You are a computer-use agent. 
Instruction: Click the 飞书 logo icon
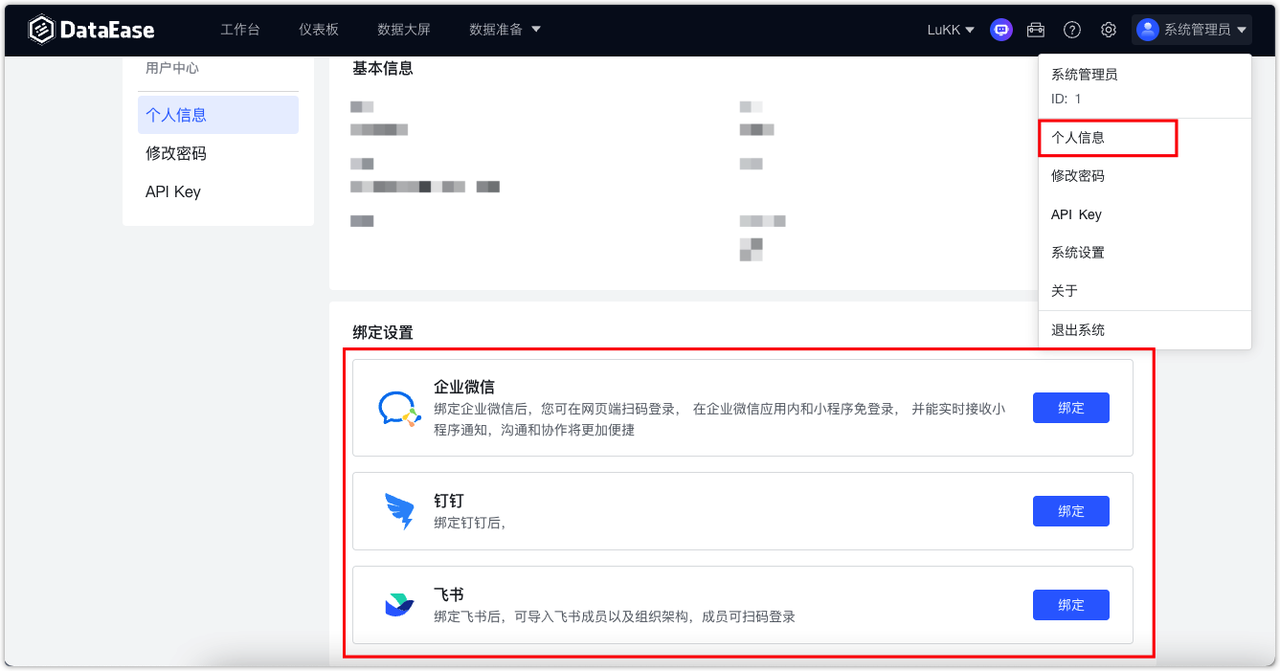399,605
